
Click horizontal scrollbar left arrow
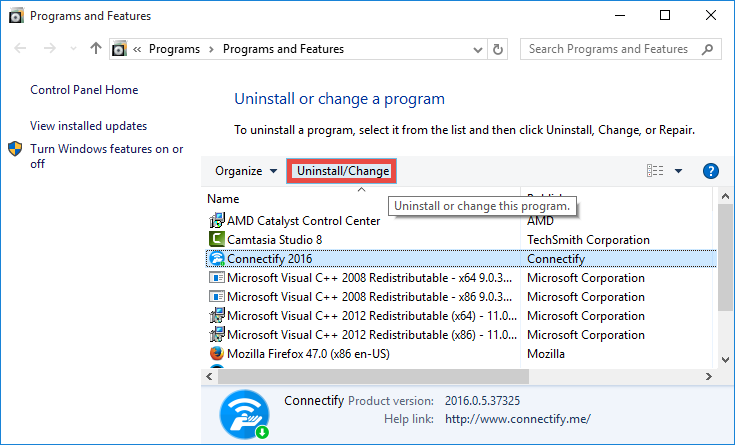point(210,376)
